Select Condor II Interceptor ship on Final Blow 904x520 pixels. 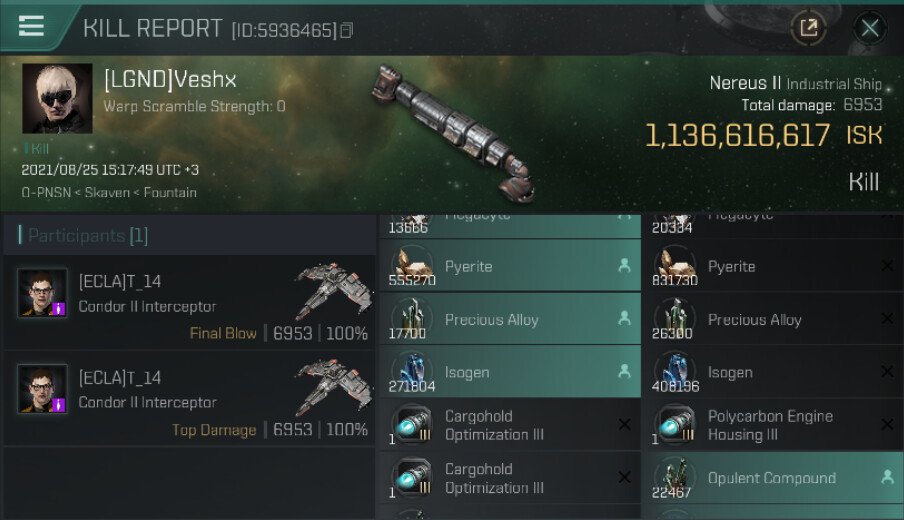333,291
